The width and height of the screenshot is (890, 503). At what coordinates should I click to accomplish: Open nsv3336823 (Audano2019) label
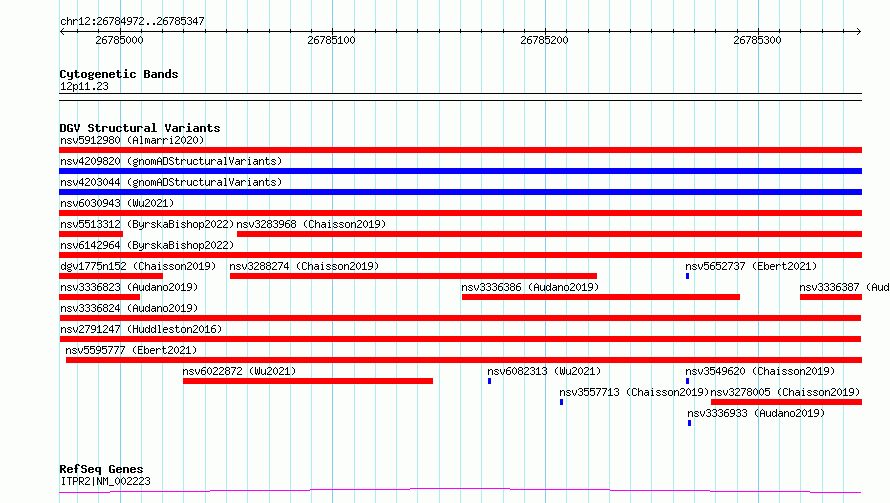click(x=129, y=287)
